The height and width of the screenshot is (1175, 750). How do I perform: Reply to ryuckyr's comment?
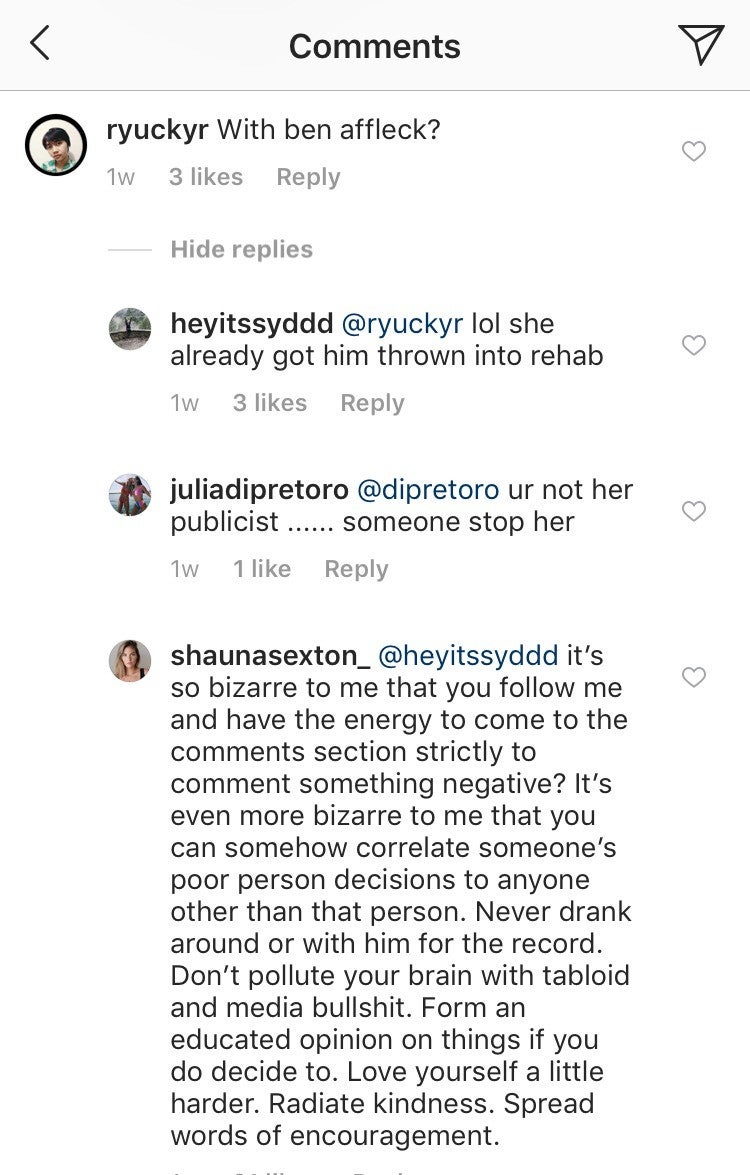[308, 177]
